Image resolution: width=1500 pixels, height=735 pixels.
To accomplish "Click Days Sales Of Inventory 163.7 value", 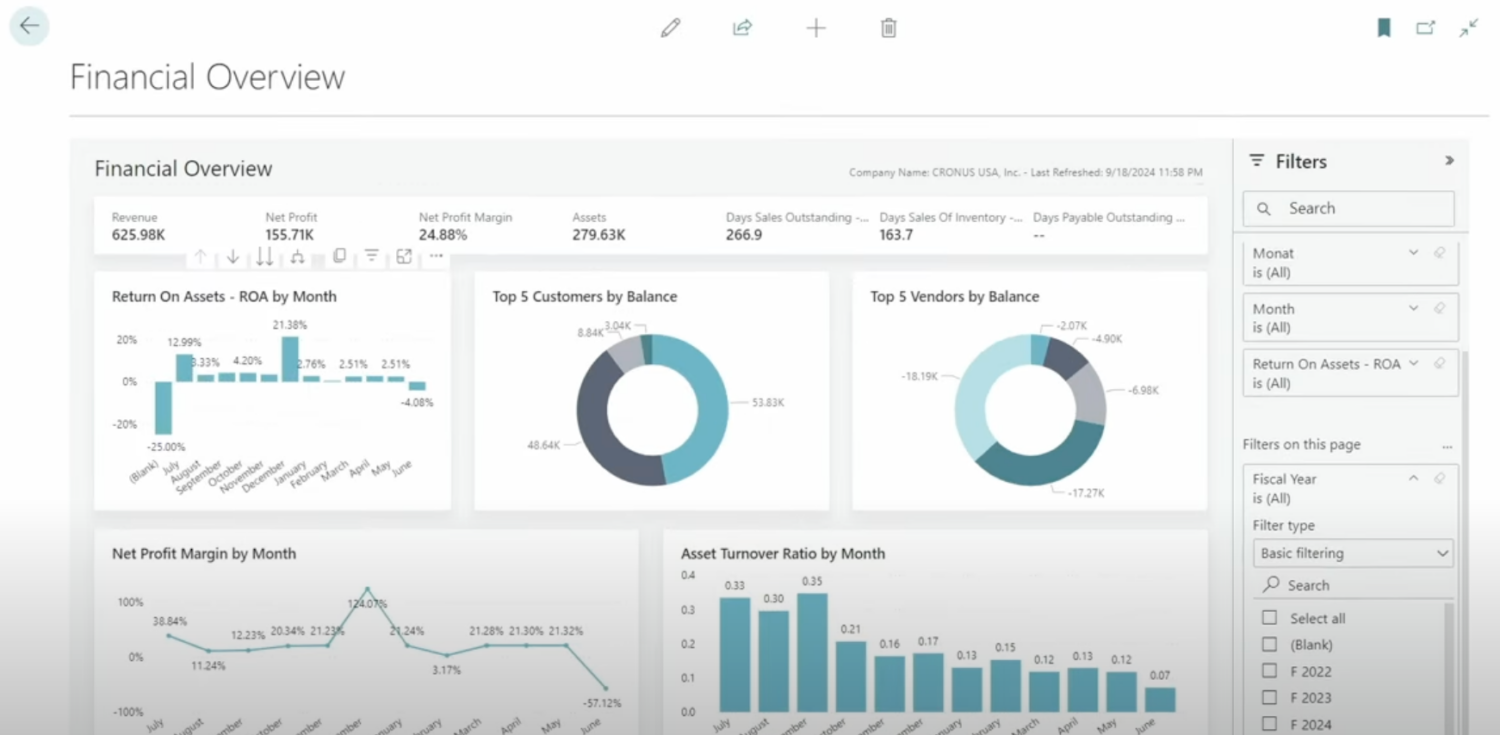I will [896, 235].
